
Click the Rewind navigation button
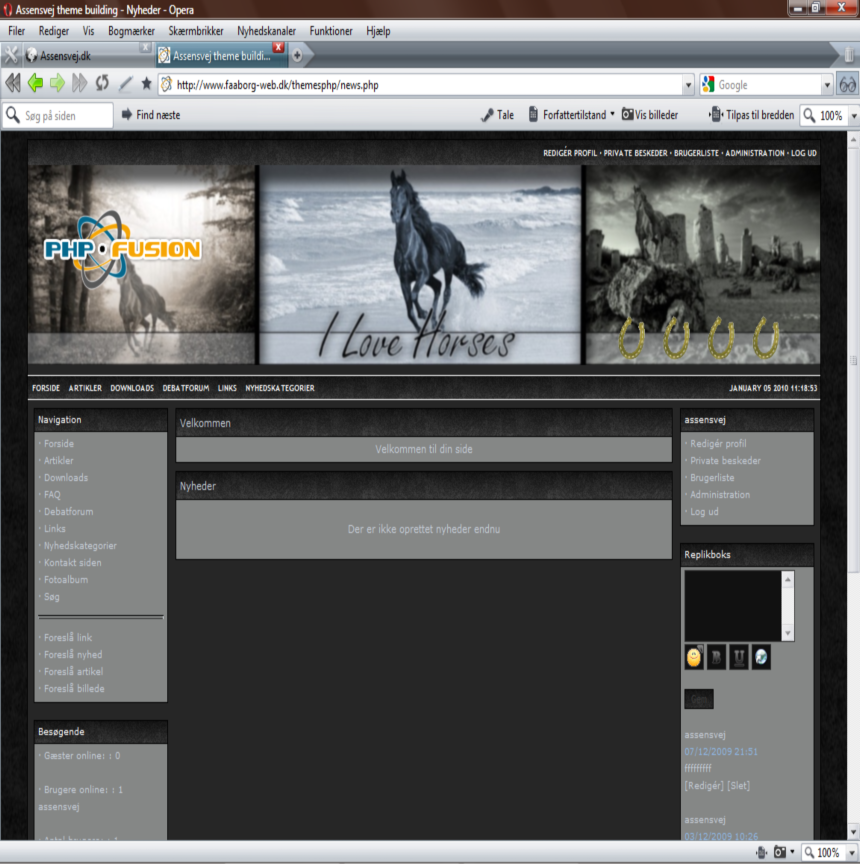click(x=13, y=84)
